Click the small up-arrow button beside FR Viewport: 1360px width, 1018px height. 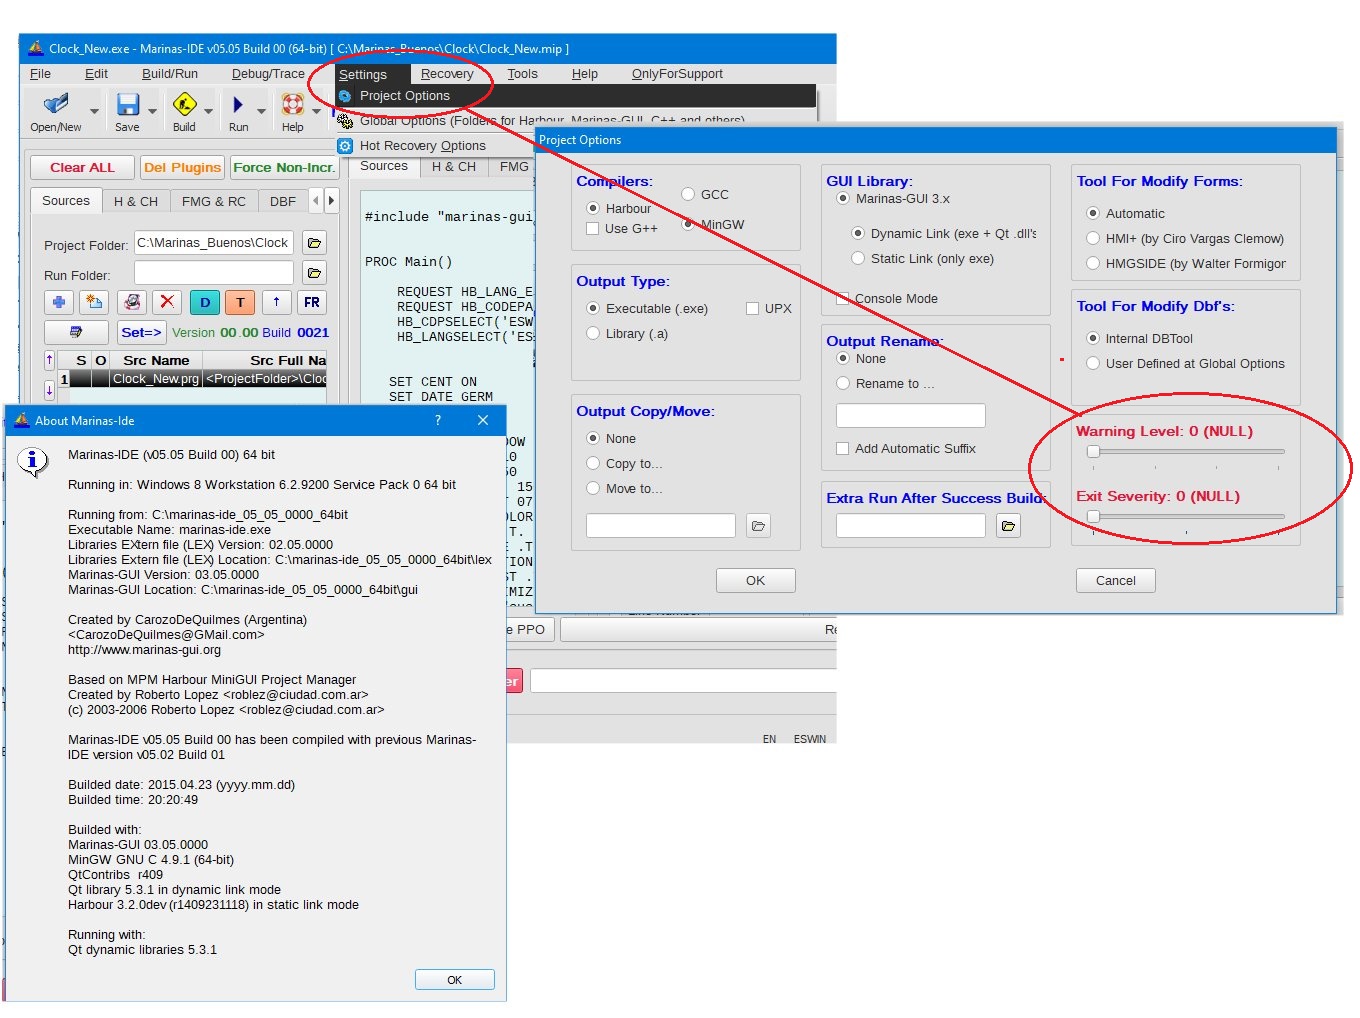click(x=276, y=302)
